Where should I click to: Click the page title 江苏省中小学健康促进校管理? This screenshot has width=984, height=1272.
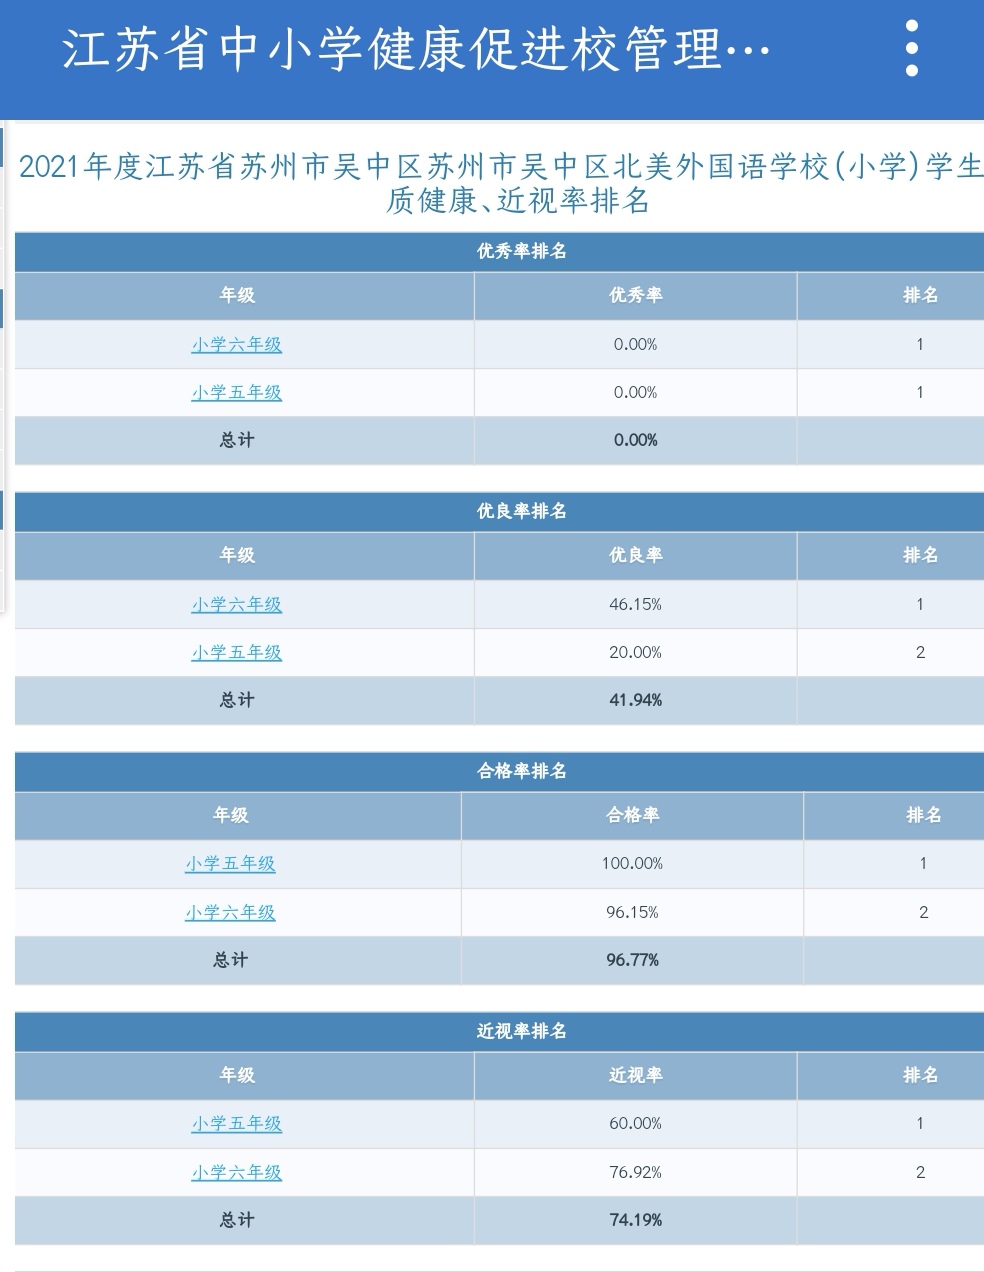[x=416, y=48]
